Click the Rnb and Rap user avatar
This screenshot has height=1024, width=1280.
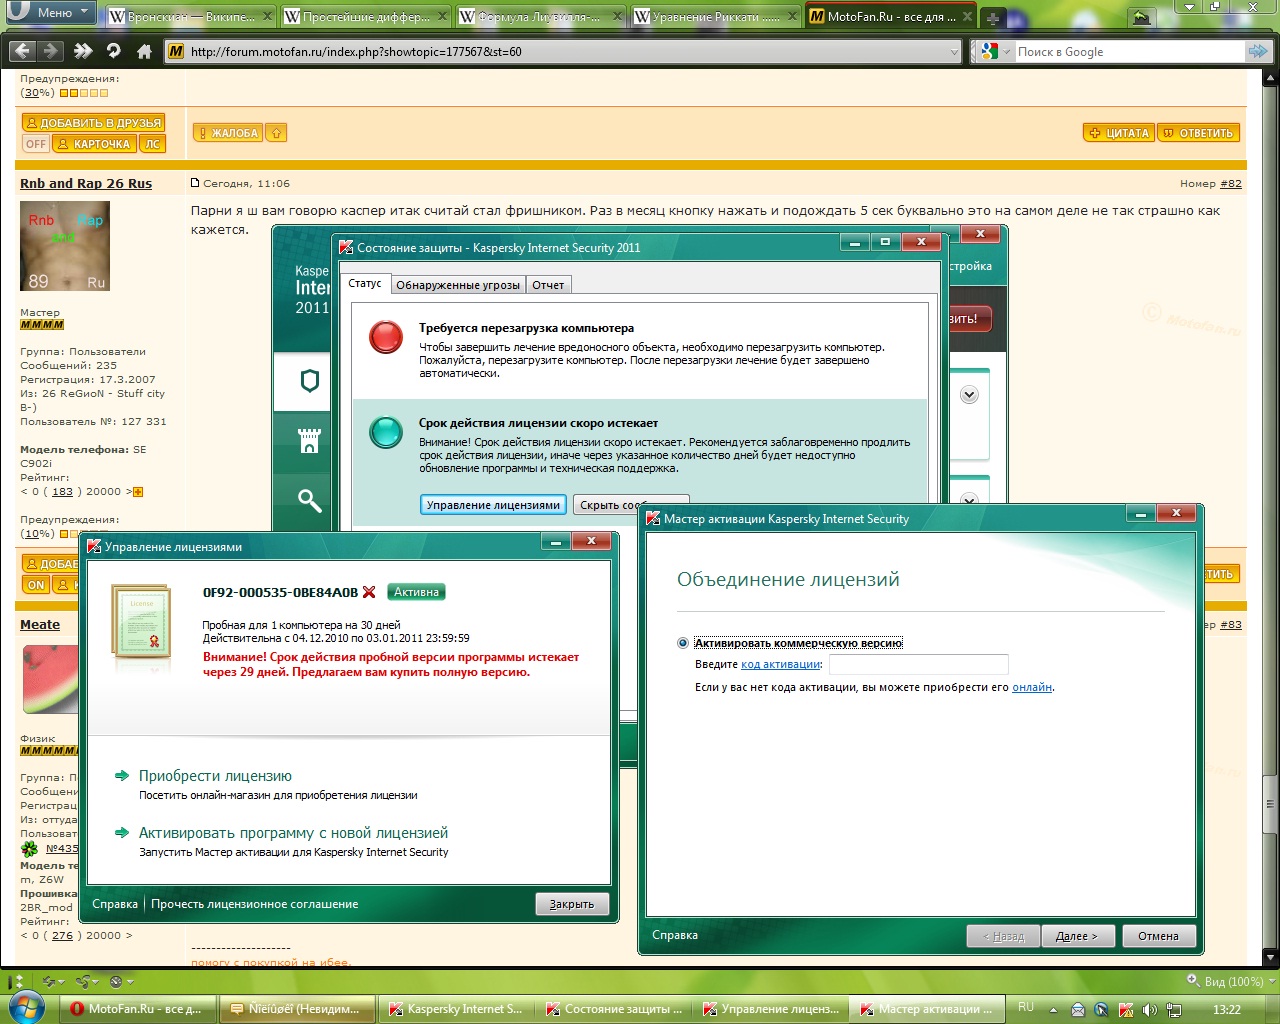click(x=65, y=247)
